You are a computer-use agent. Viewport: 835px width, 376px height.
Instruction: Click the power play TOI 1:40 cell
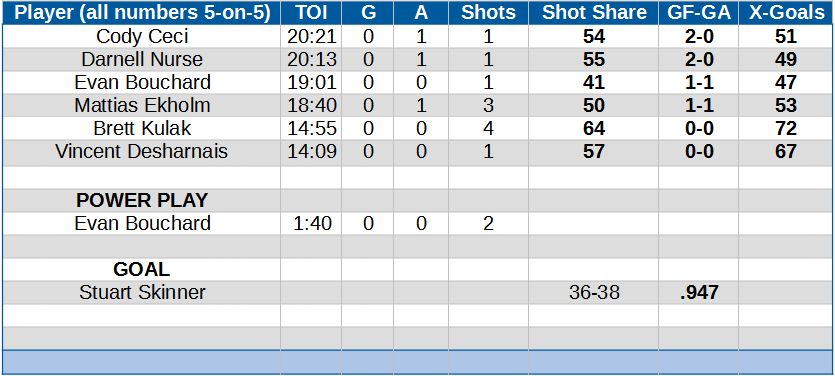(311, 223)
